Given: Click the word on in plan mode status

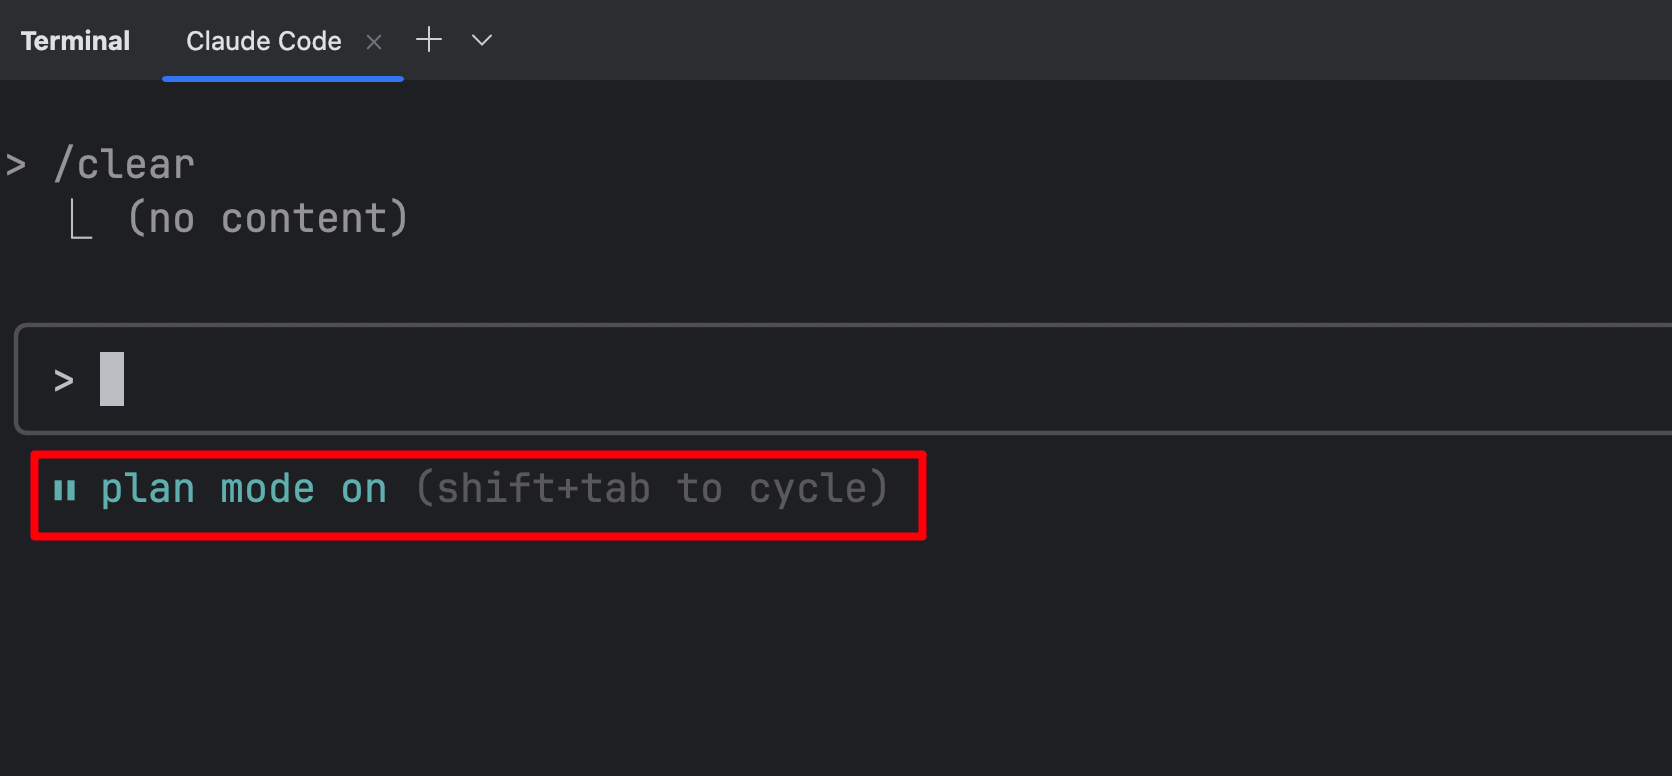Looking at the screenshot, I should (364, 490).
